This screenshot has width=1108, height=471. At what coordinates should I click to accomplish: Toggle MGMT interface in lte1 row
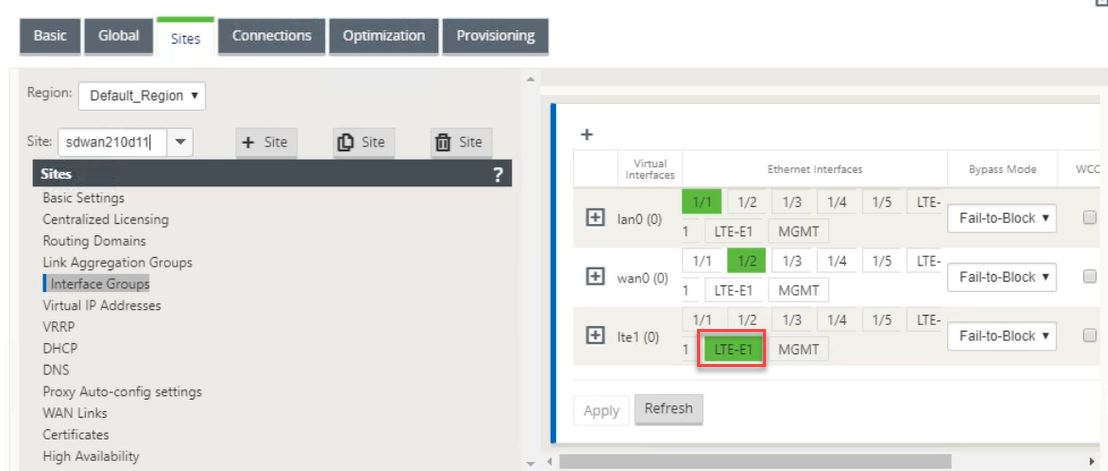pyautogui.click(x=798, y=349)
